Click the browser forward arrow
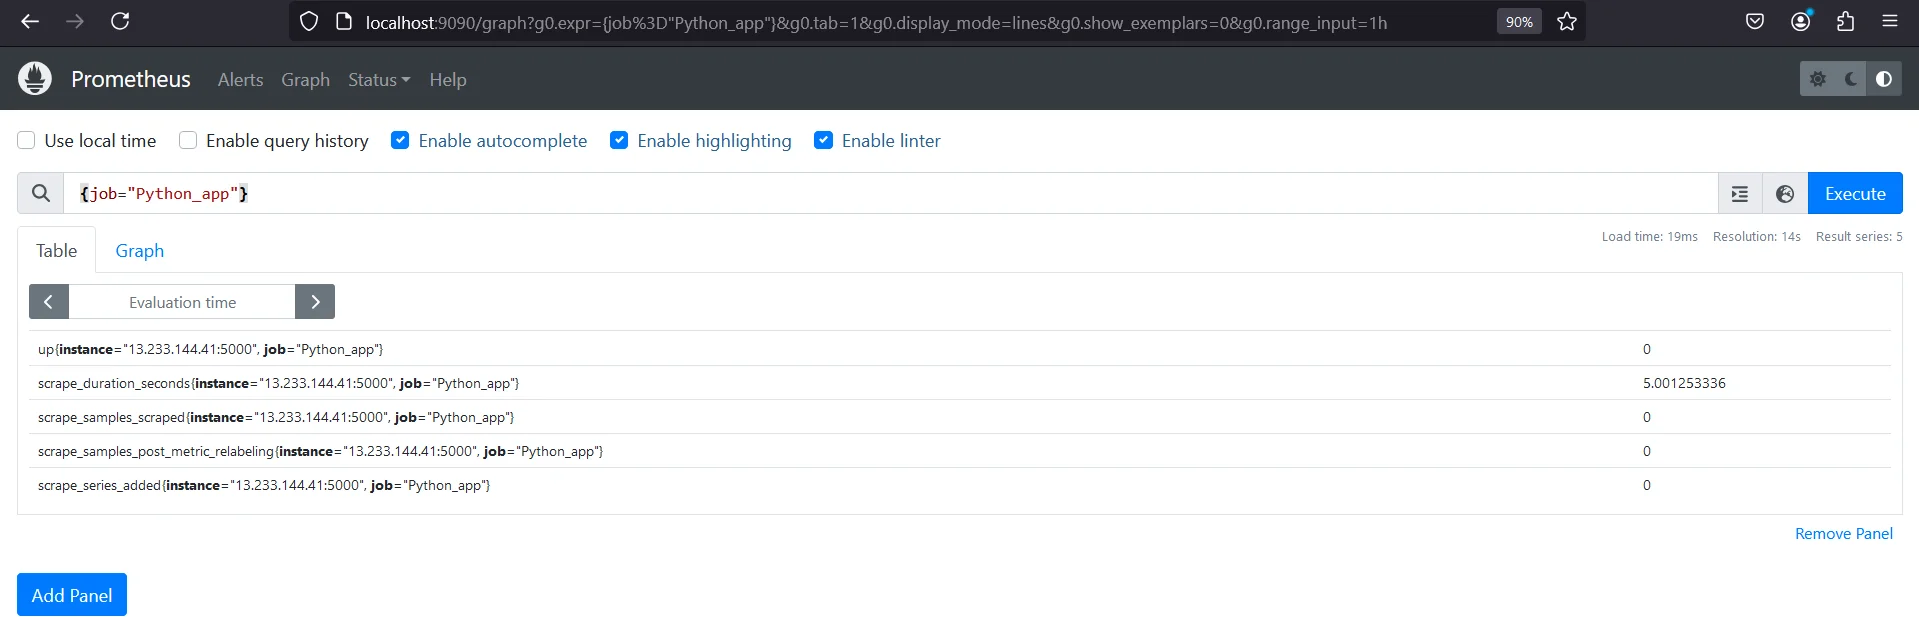This screenshot has width=1919, height=630. tap(75, 21)
